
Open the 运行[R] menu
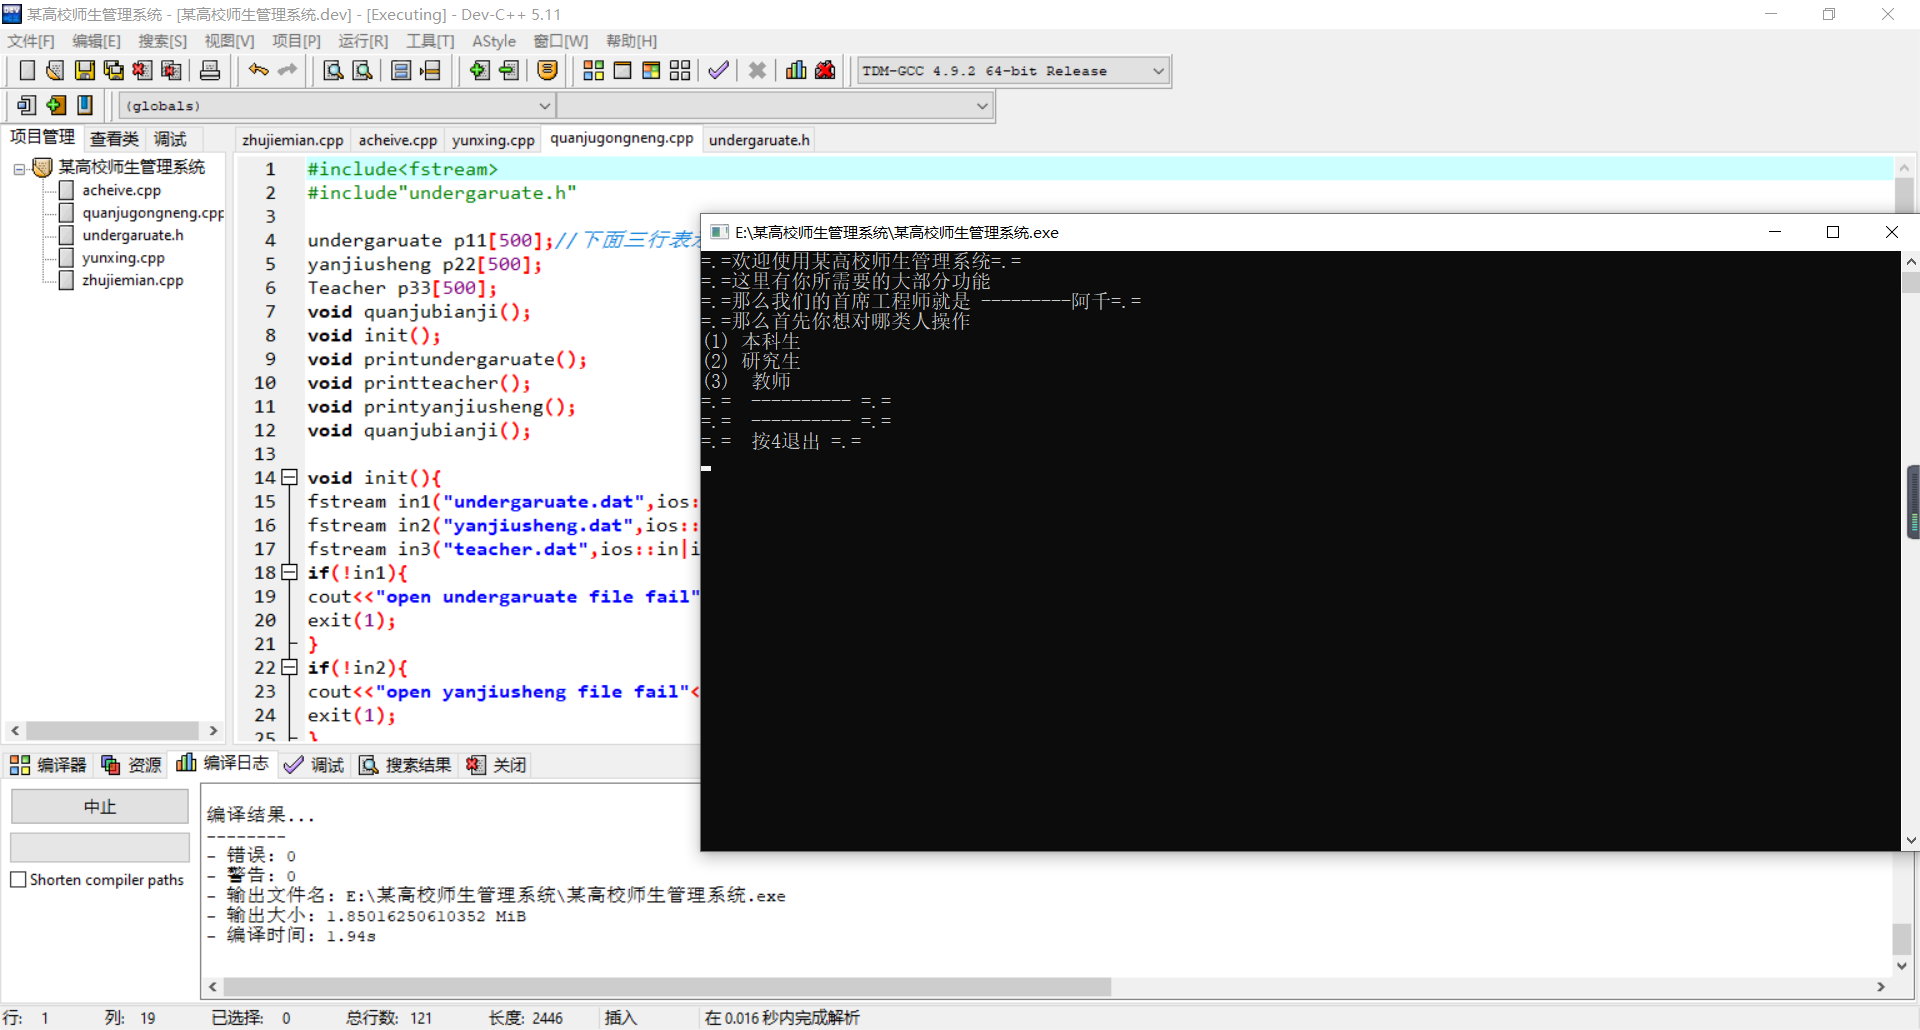pyautogui.click(x=363, y=41)
